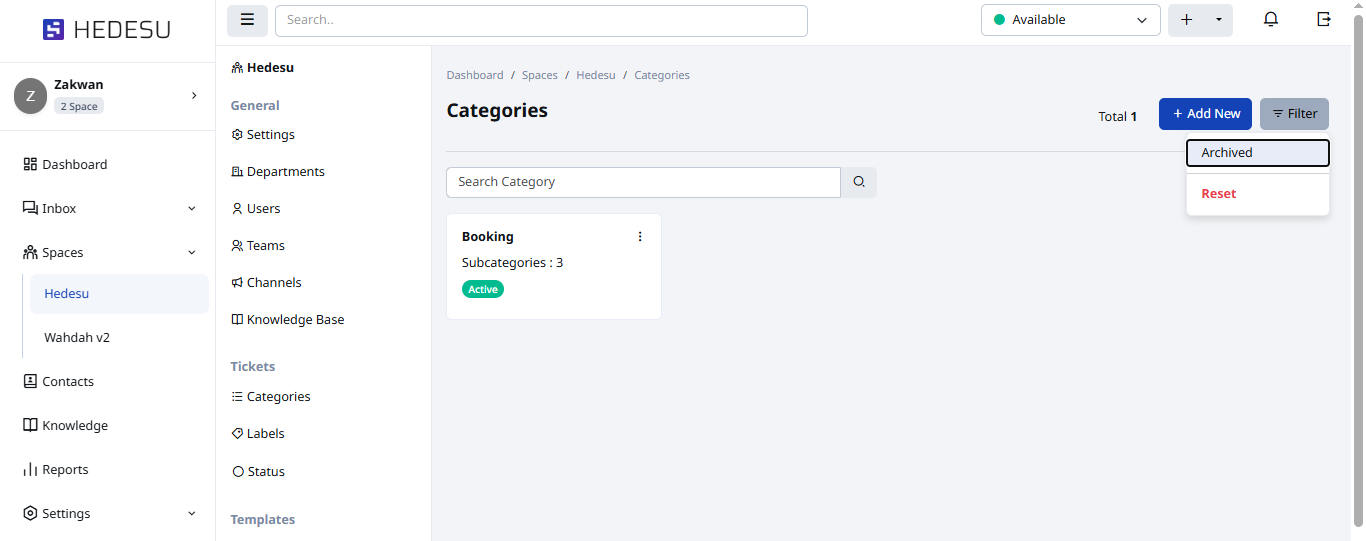Click the Add New button
The height and width of the screenshot is (541, 1366).
pos(1205,114)
